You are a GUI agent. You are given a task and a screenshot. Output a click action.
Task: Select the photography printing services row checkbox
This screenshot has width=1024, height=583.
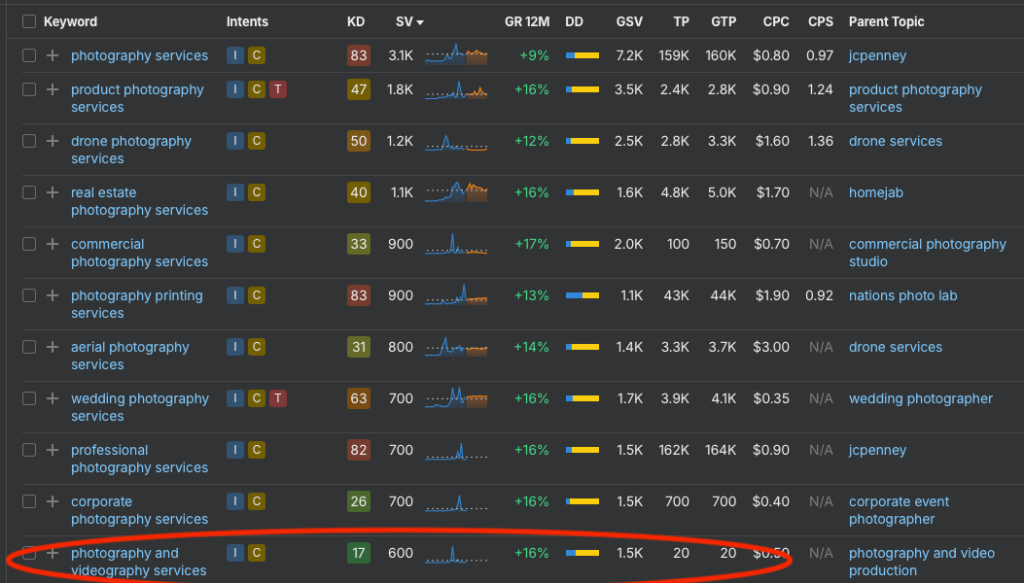[x=29, y=296]
